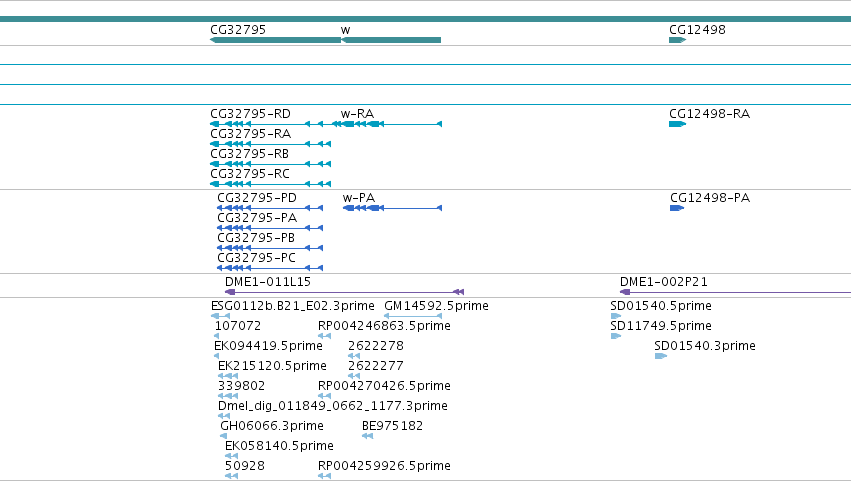
Task: Click the CG32795-PA protein label
Action: [x=257, y=218]
